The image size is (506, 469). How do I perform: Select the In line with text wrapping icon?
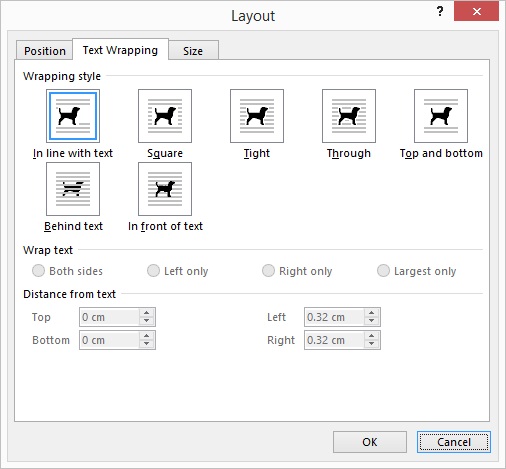[73, 116]
